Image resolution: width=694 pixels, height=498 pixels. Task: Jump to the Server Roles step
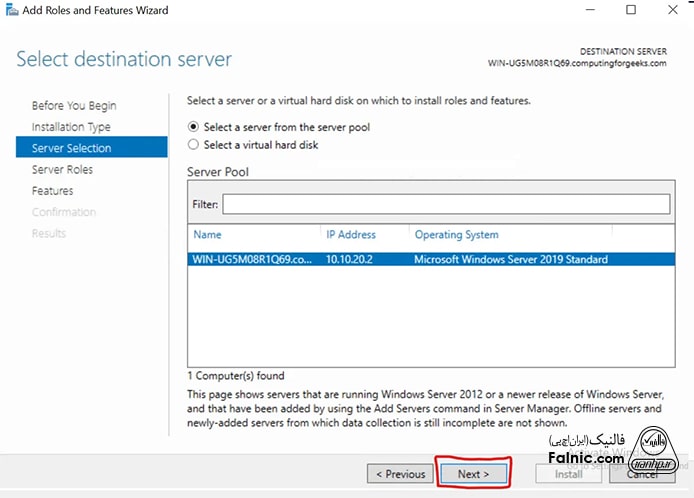click(x=62, y=170)
